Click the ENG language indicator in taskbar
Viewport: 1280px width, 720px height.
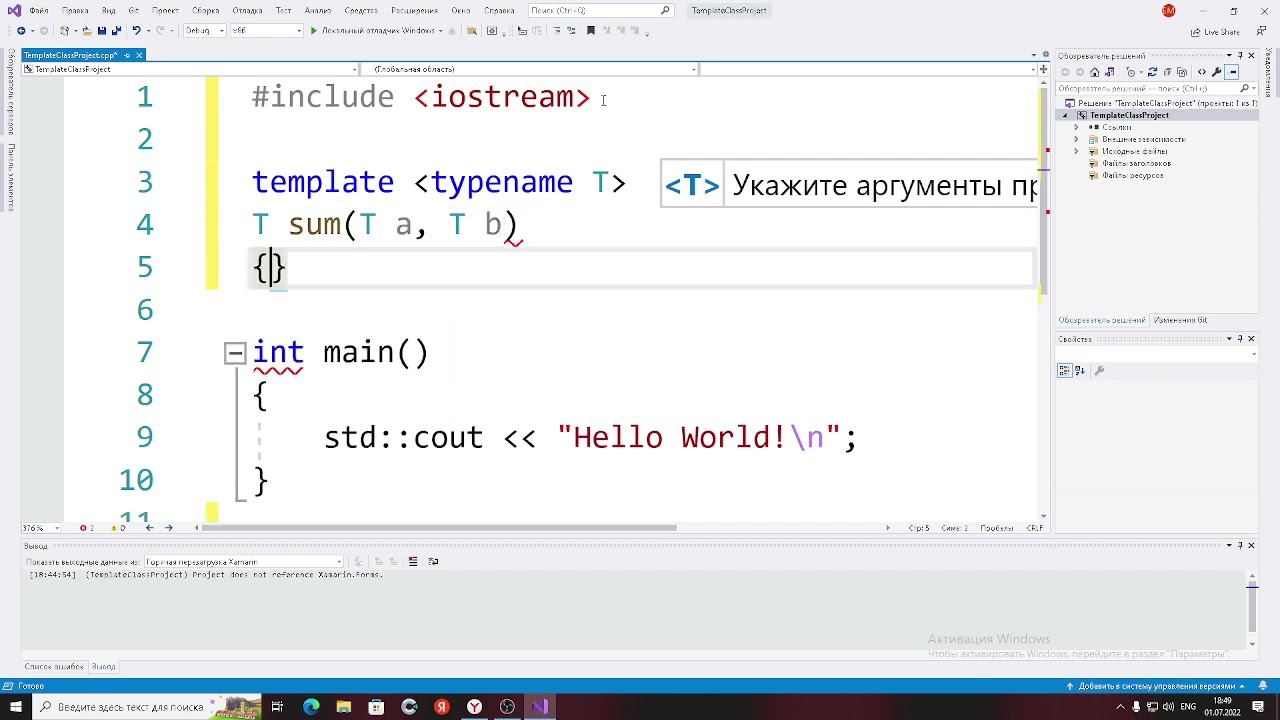click(1186, 707)
